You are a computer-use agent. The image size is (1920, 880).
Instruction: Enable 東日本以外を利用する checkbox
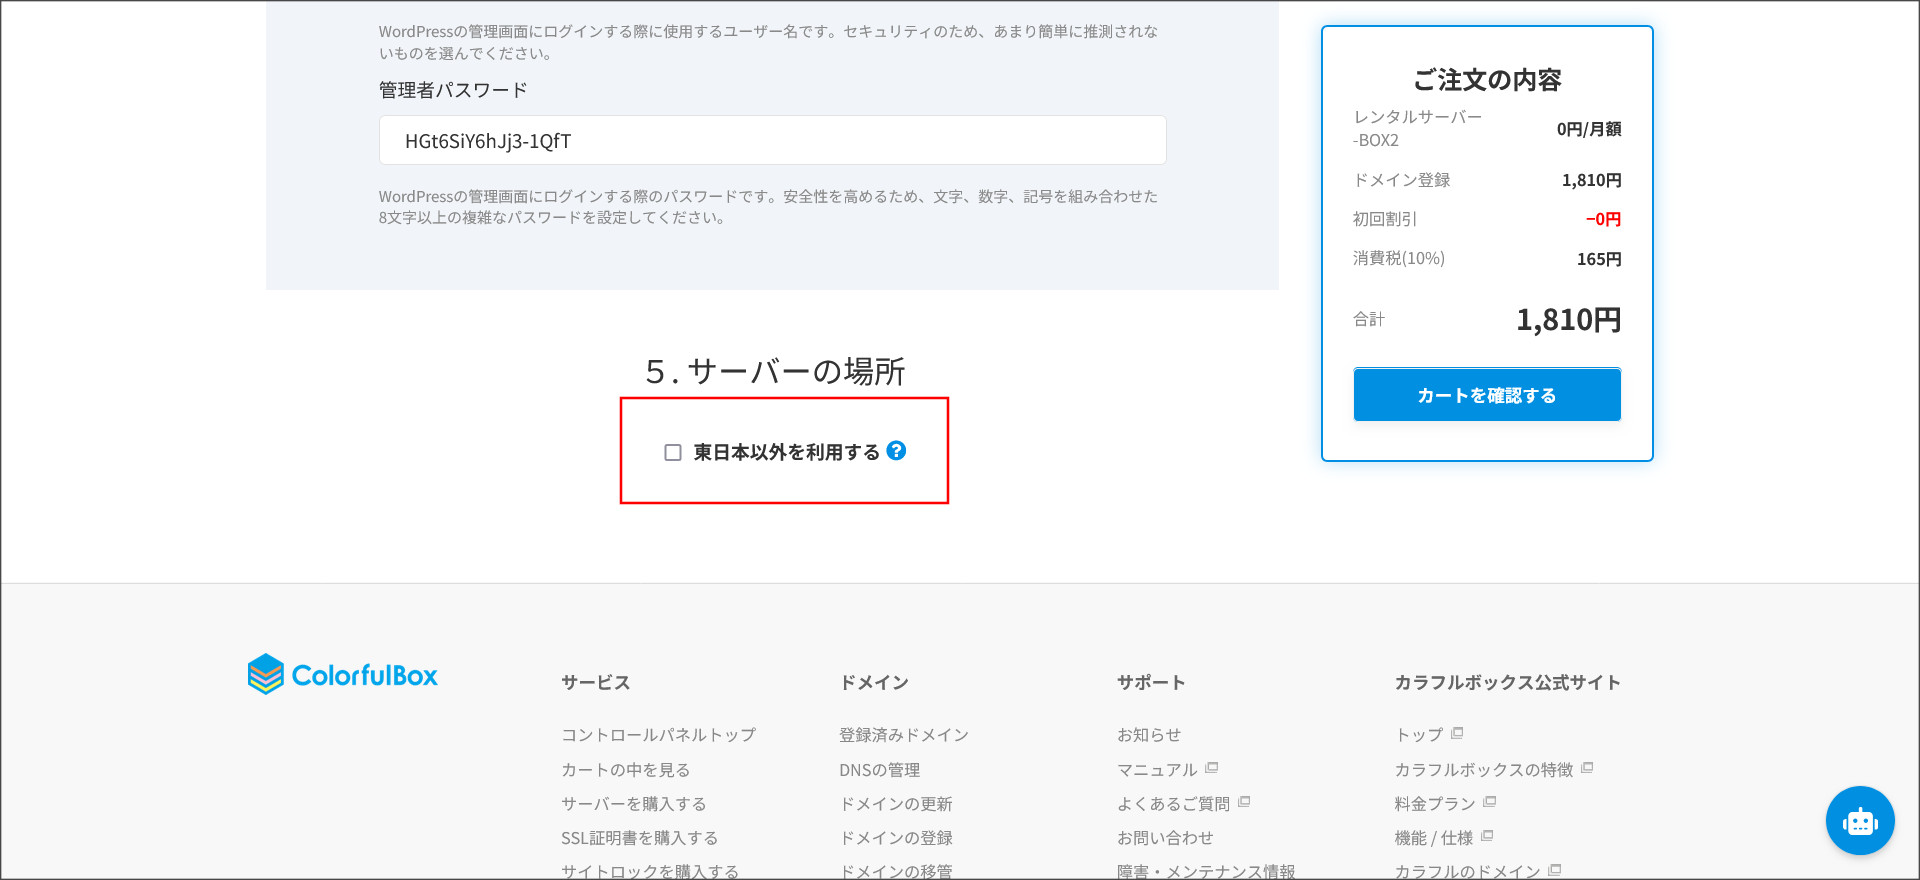pos(673,453)
